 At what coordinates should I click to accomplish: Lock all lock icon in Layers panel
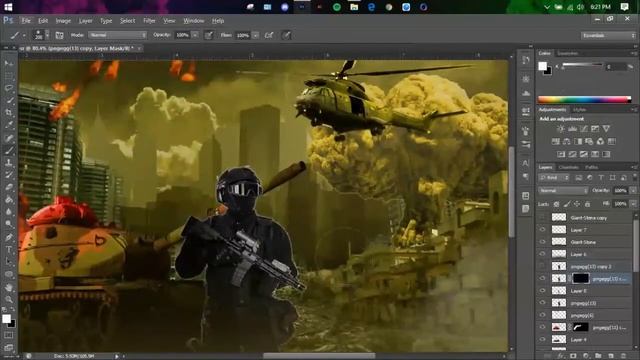(587, 204)
